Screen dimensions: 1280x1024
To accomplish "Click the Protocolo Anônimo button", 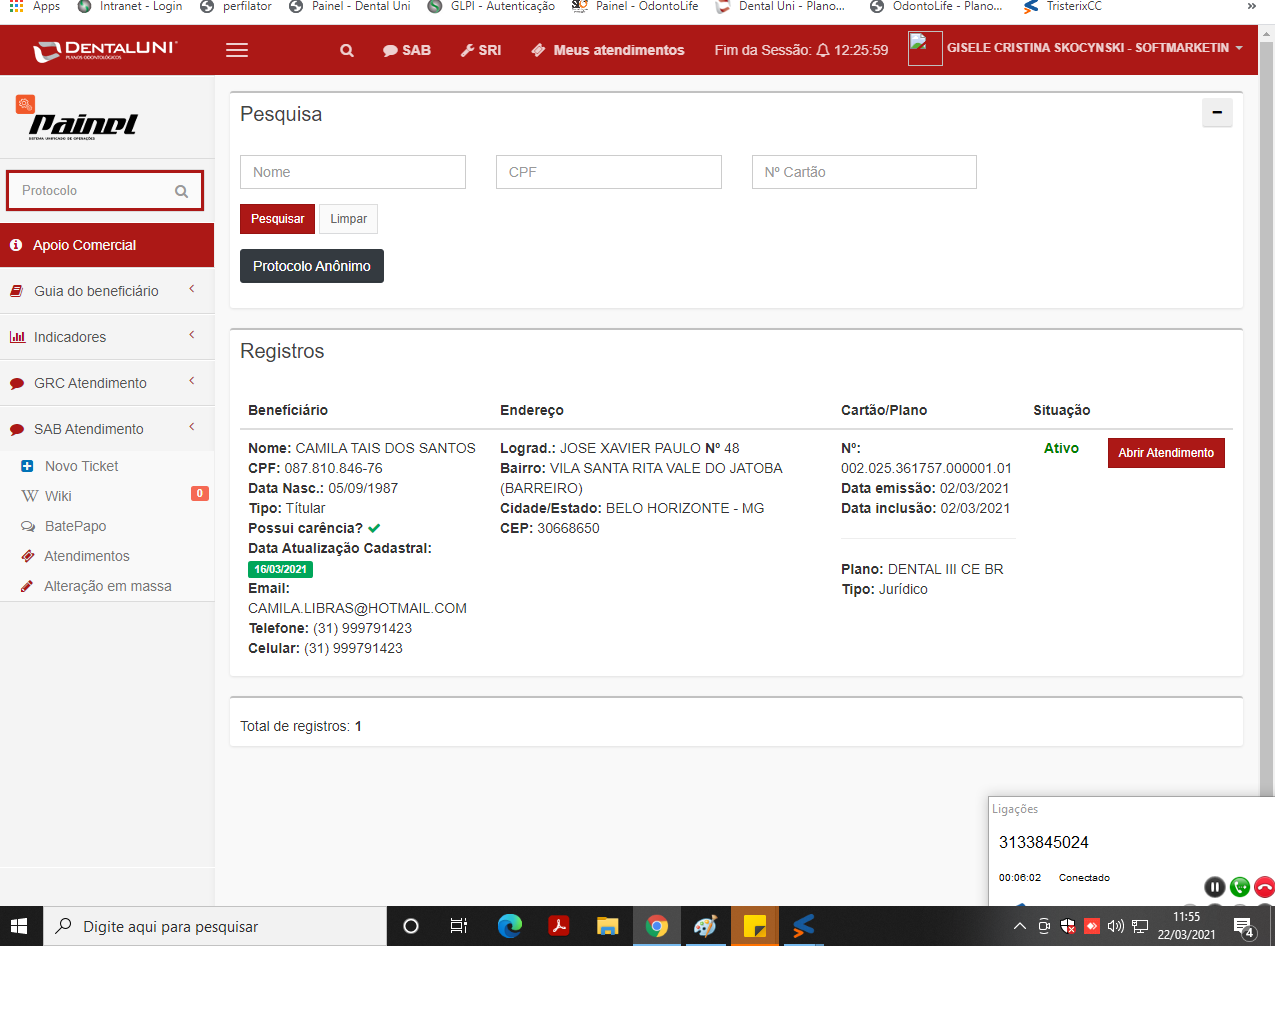I will [x=312, y=266].
